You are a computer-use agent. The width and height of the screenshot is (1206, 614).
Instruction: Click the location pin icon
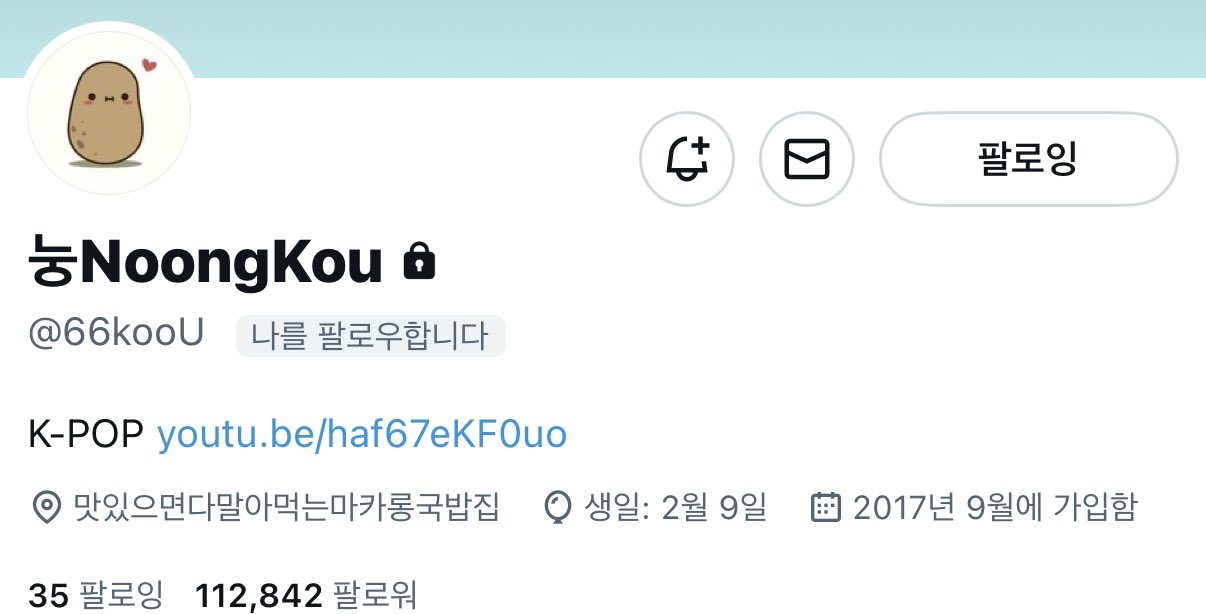point(45,508)
